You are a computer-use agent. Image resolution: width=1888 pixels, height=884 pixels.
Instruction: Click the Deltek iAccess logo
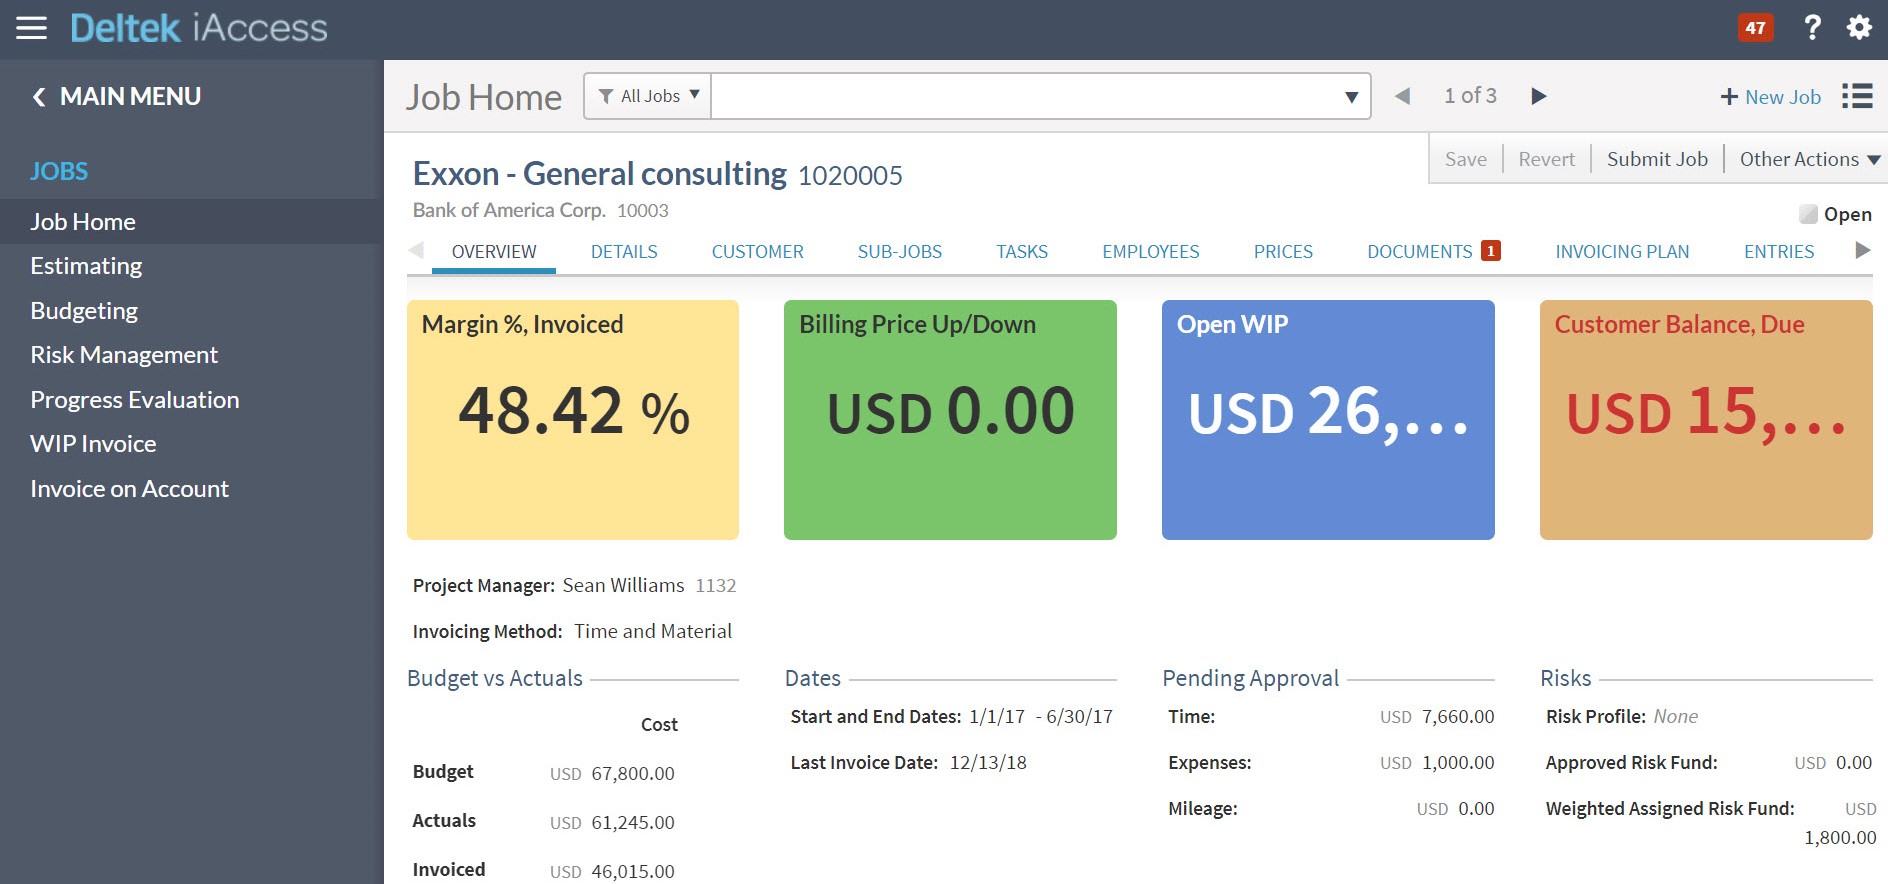pyautogui.click(x=199, y=28)
